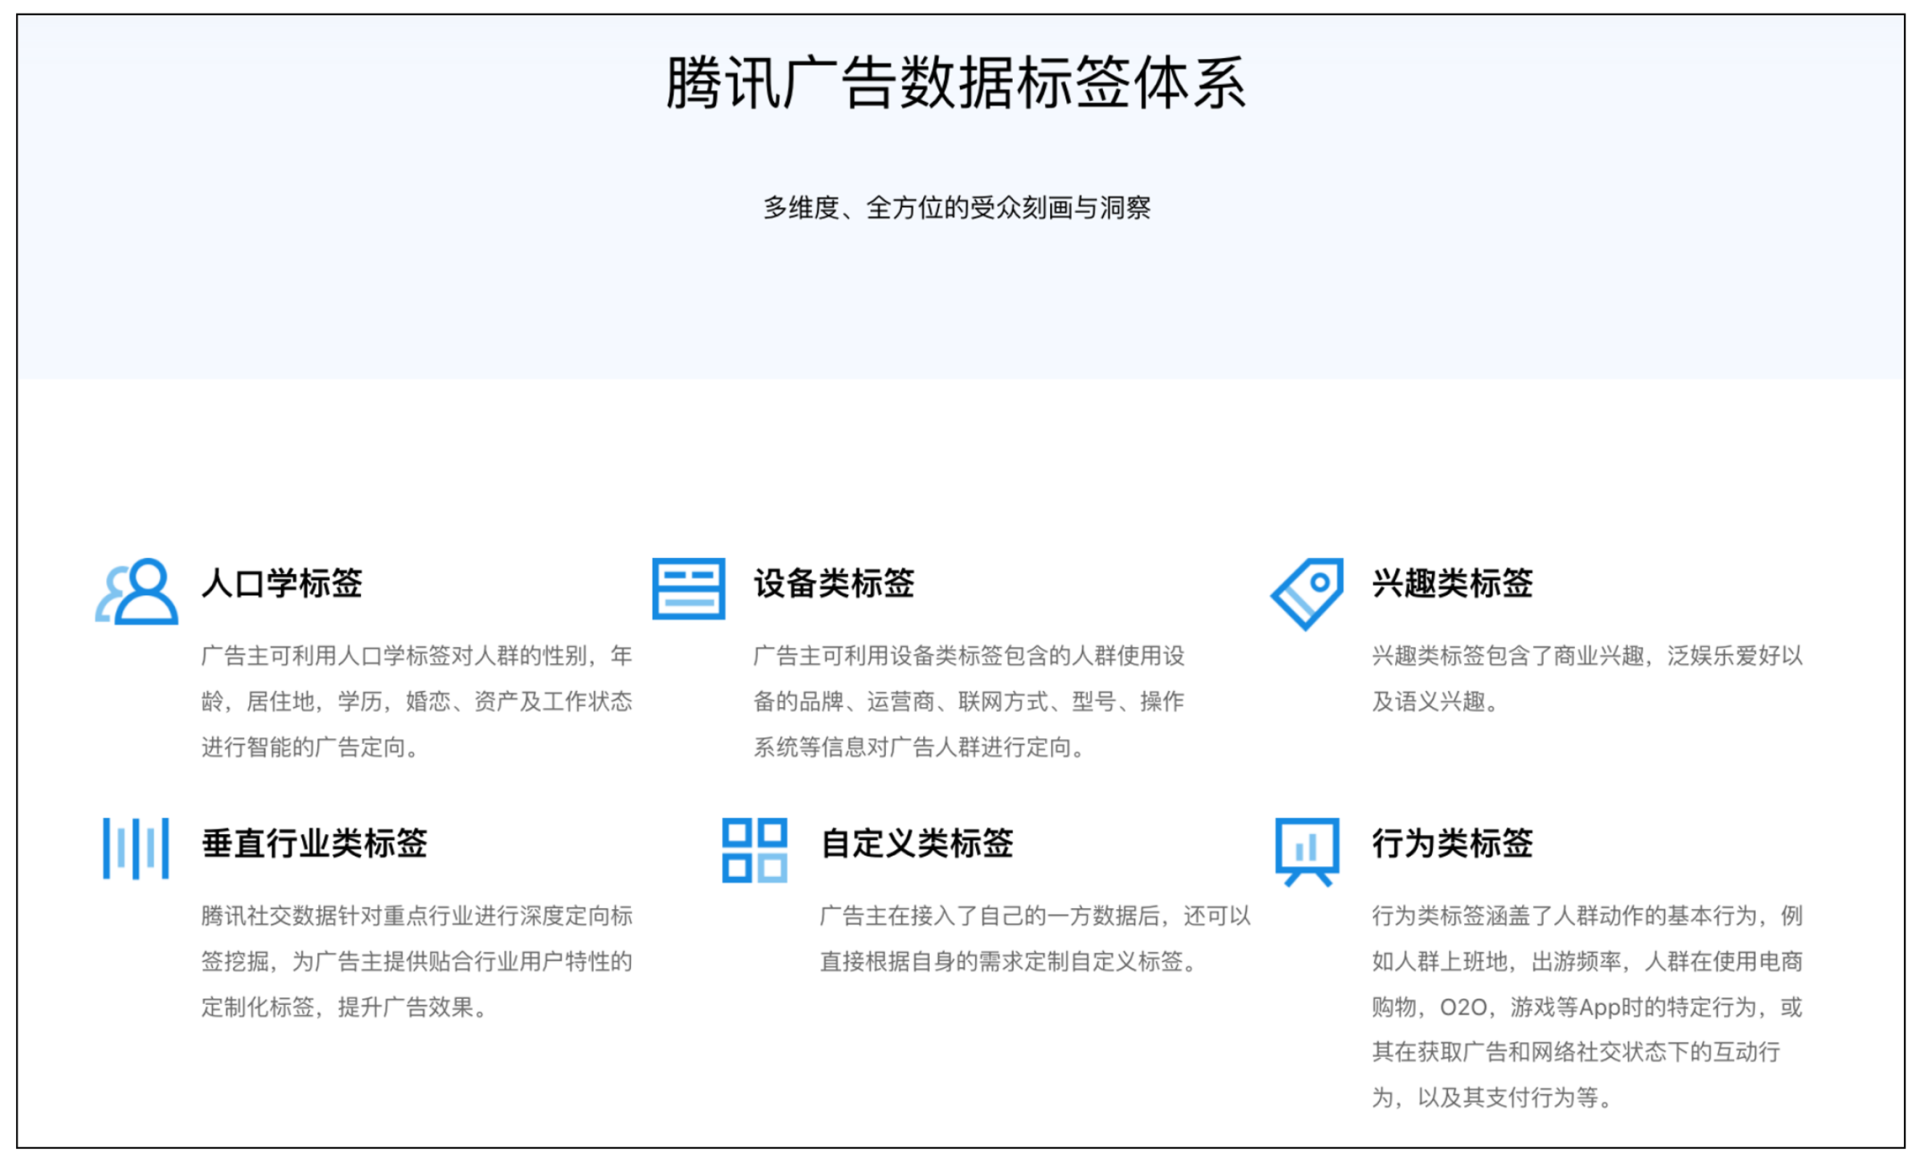This screenshot has height=1164, width=1920.
Task: Click the subtitle 多维度、全方位的受众刻画与洞察
Action: [956, 208]
